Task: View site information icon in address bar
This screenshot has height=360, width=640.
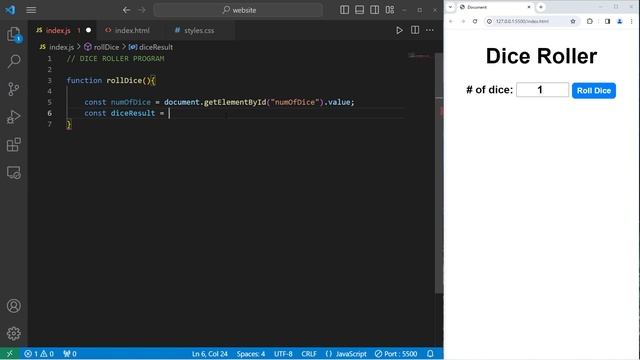Action: click(x=489, y=21)
